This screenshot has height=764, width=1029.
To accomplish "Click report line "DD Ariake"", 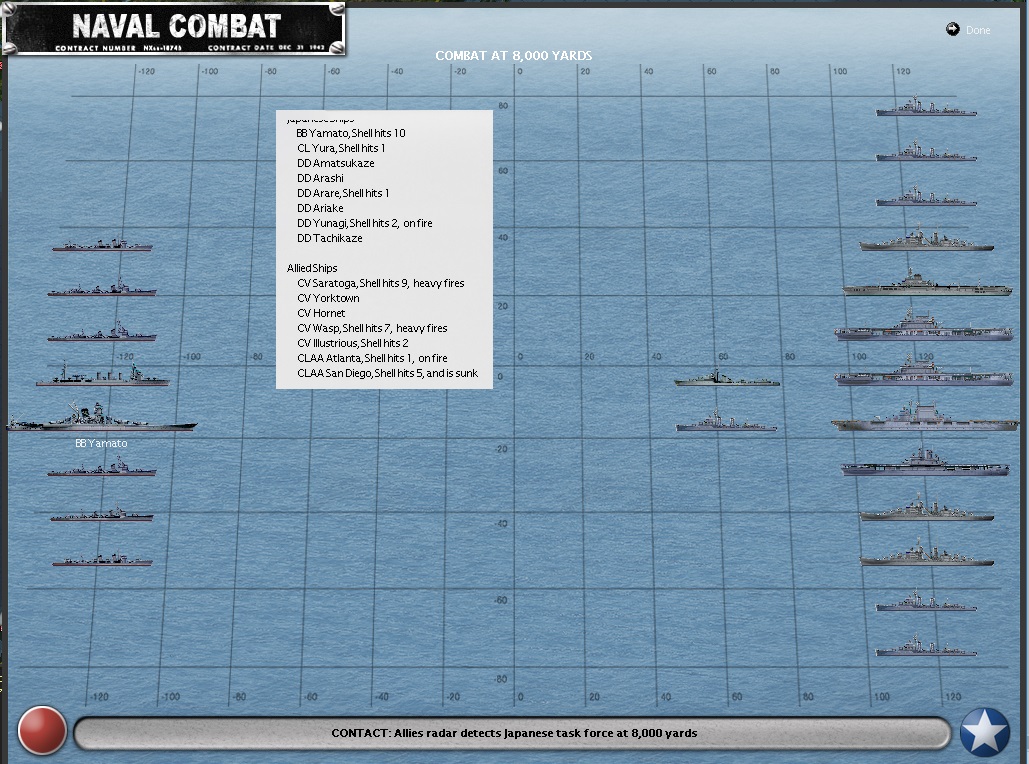I will [x=320, y=209].
